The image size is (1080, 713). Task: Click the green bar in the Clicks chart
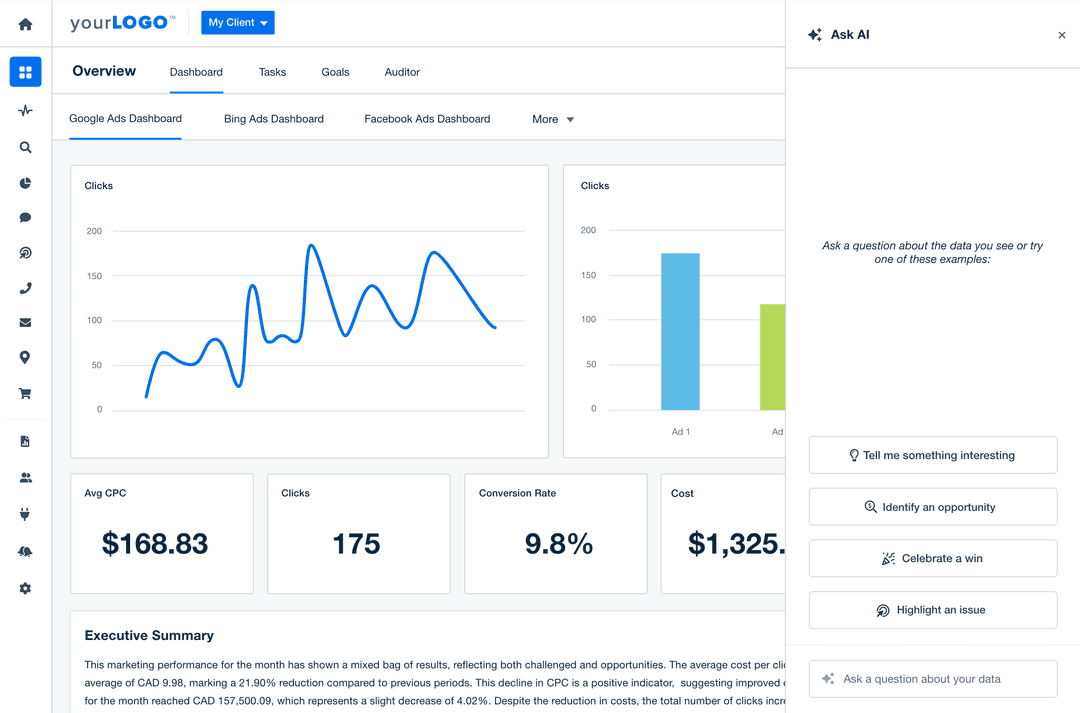772,357
